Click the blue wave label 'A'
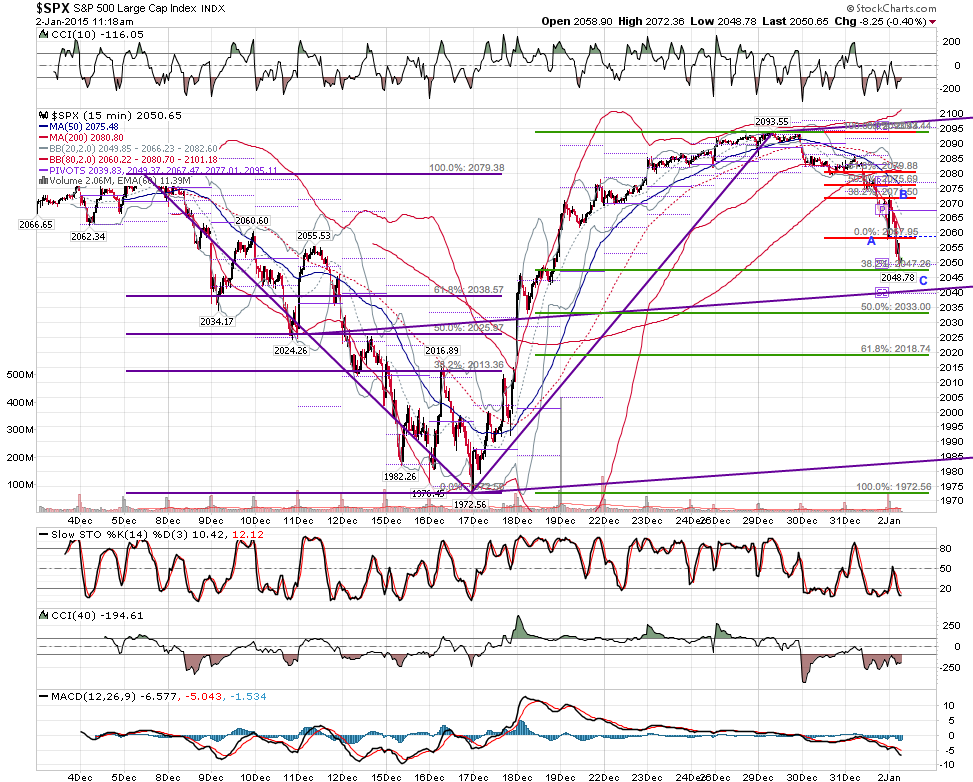The width and height of the screenshot is (973, 782). click(x=871, y=240)
